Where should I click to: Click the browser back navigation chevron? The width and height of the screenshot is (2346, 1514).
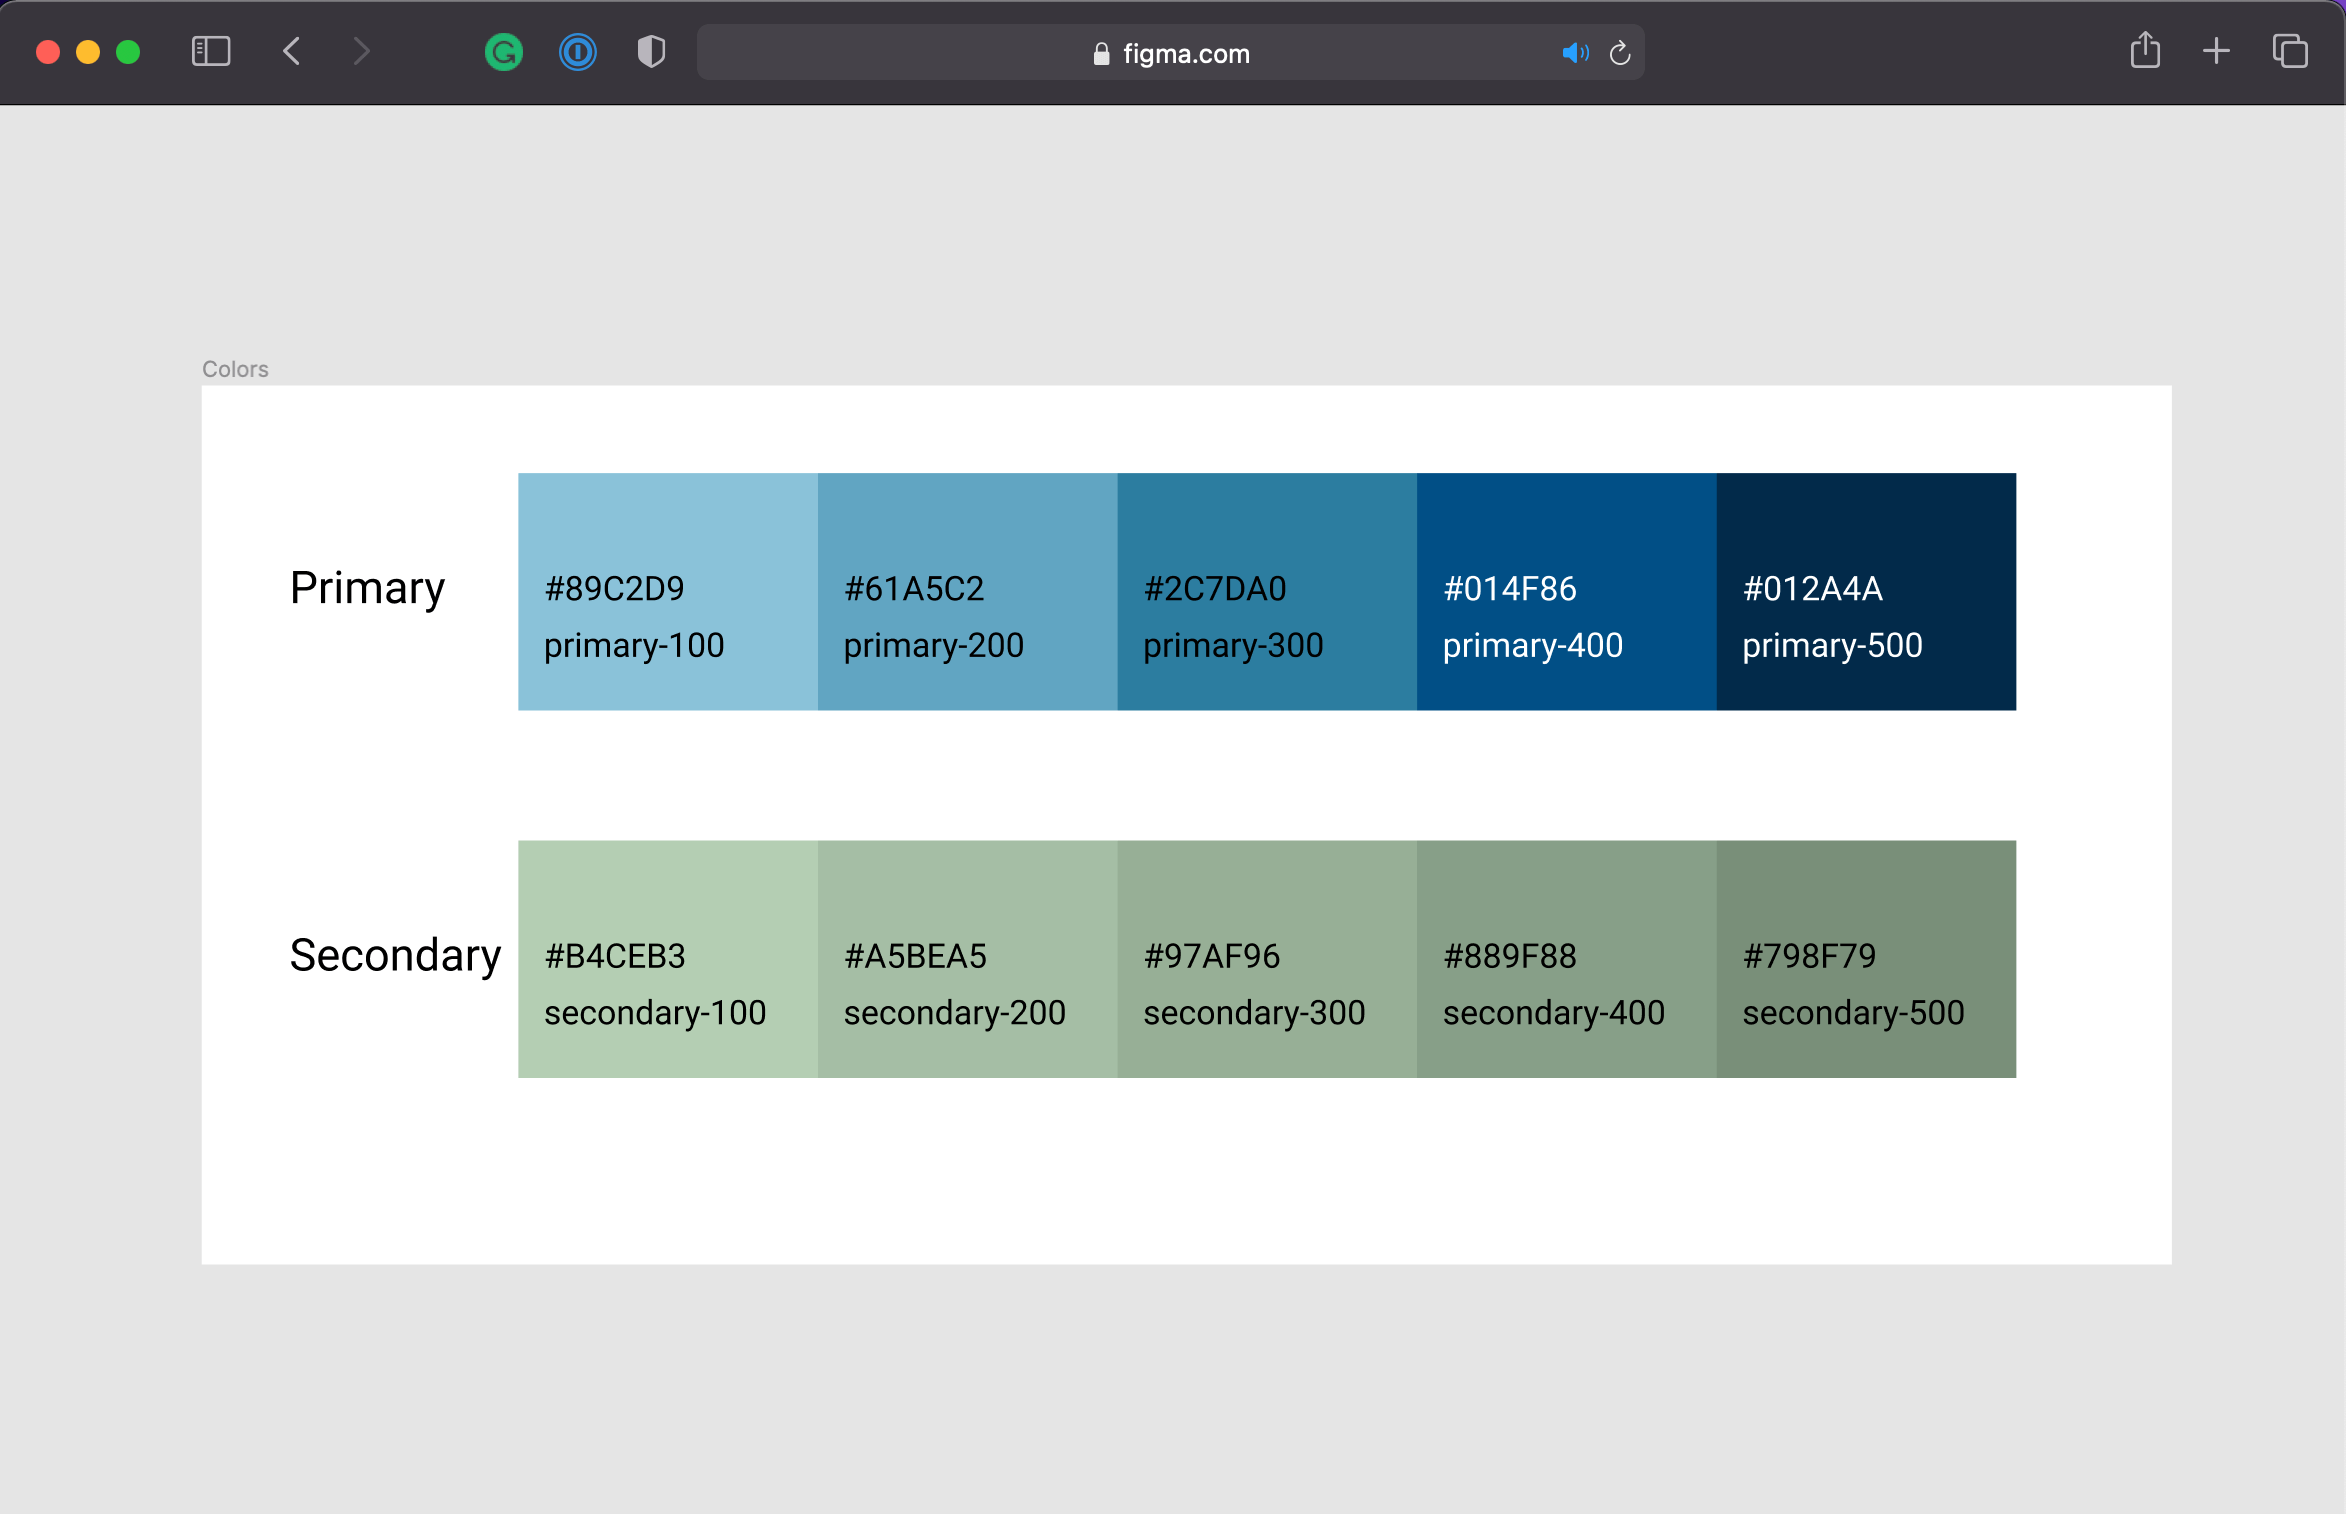tap(292, 53)
